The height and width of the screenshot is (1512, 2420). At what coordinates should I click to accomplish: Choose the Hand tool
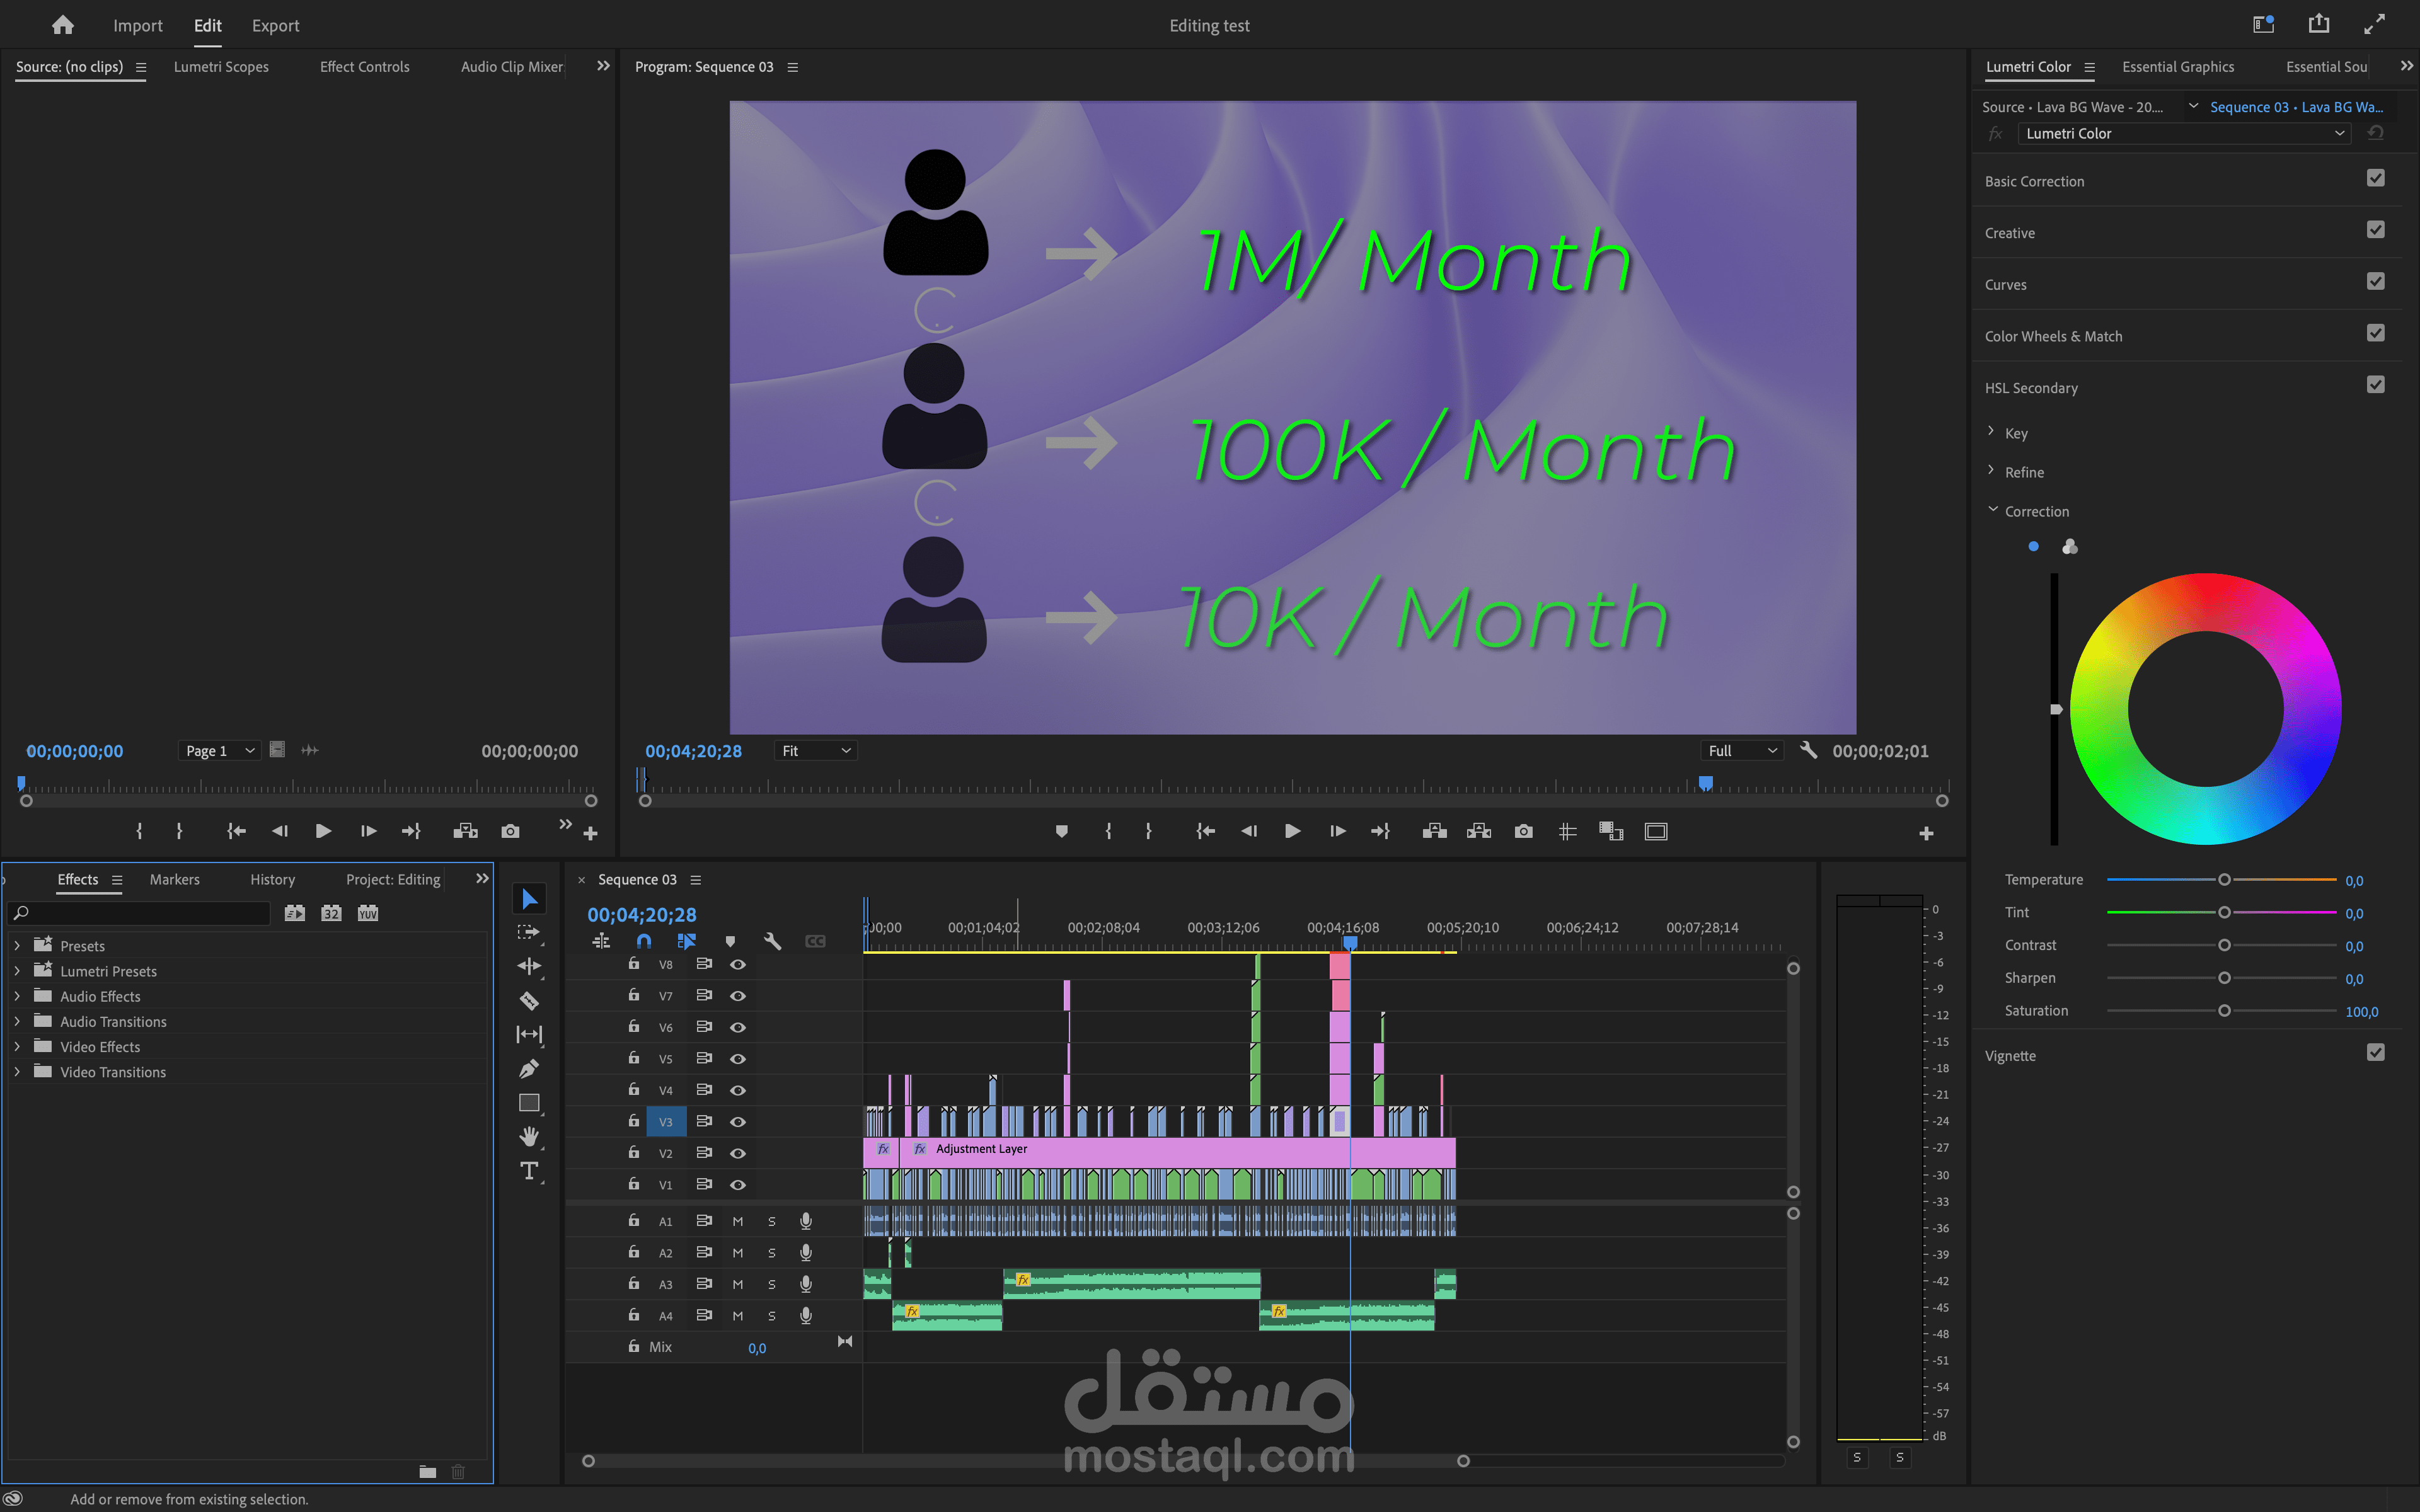pos(529,1136)
